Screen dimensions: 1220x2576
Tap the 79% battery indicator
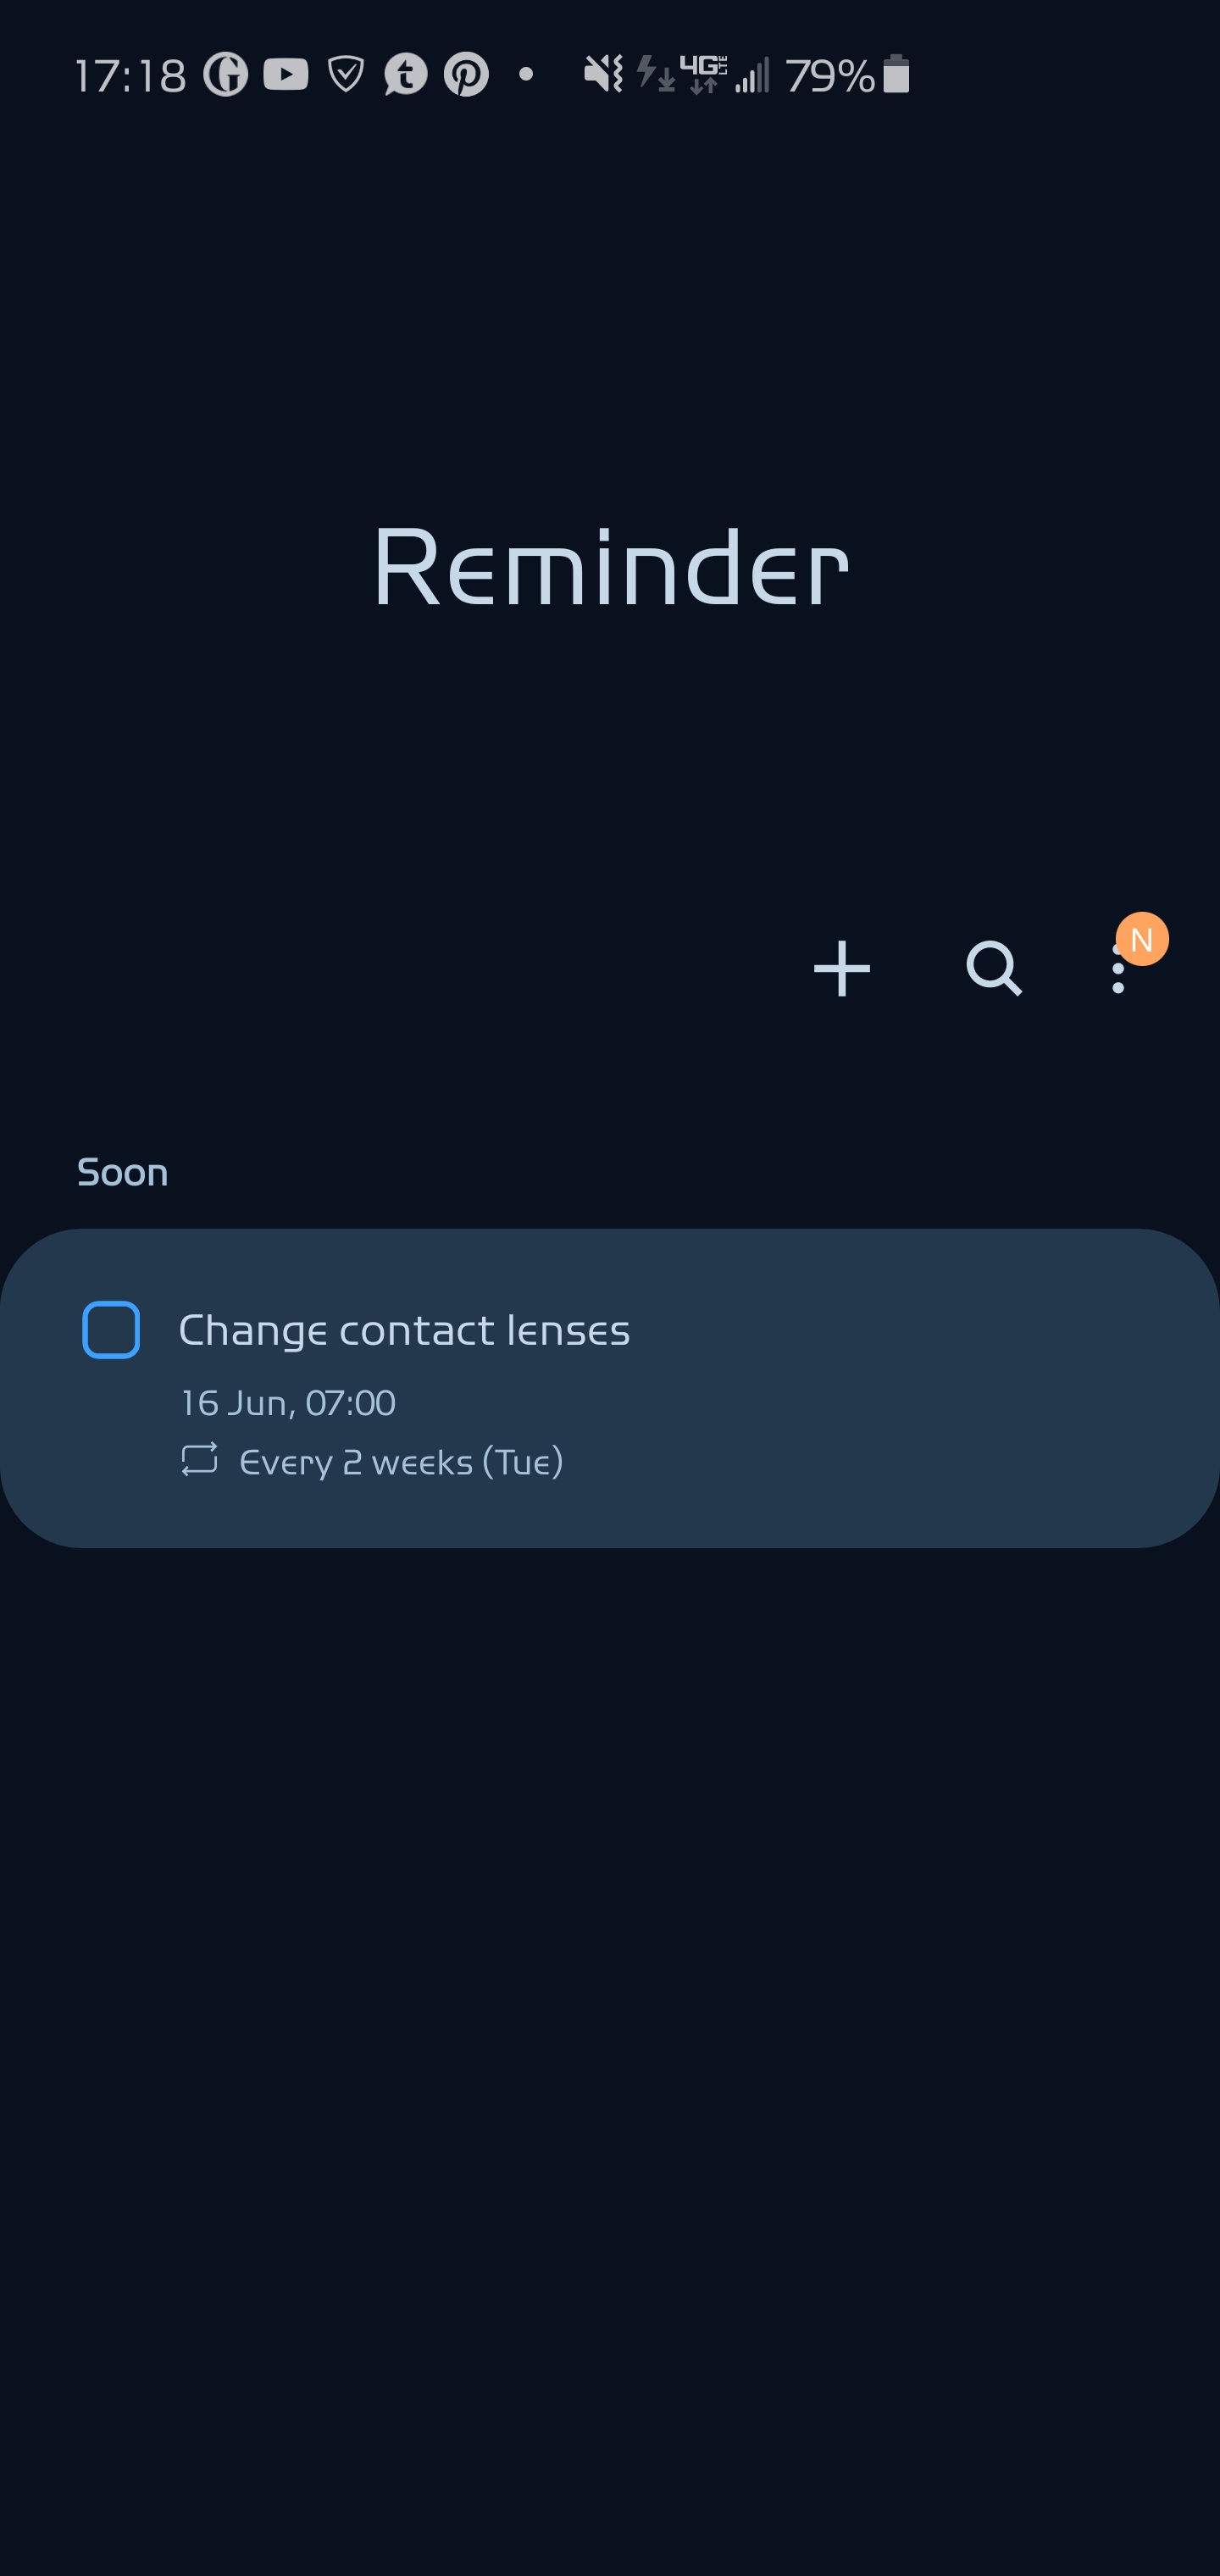point(848,75)
